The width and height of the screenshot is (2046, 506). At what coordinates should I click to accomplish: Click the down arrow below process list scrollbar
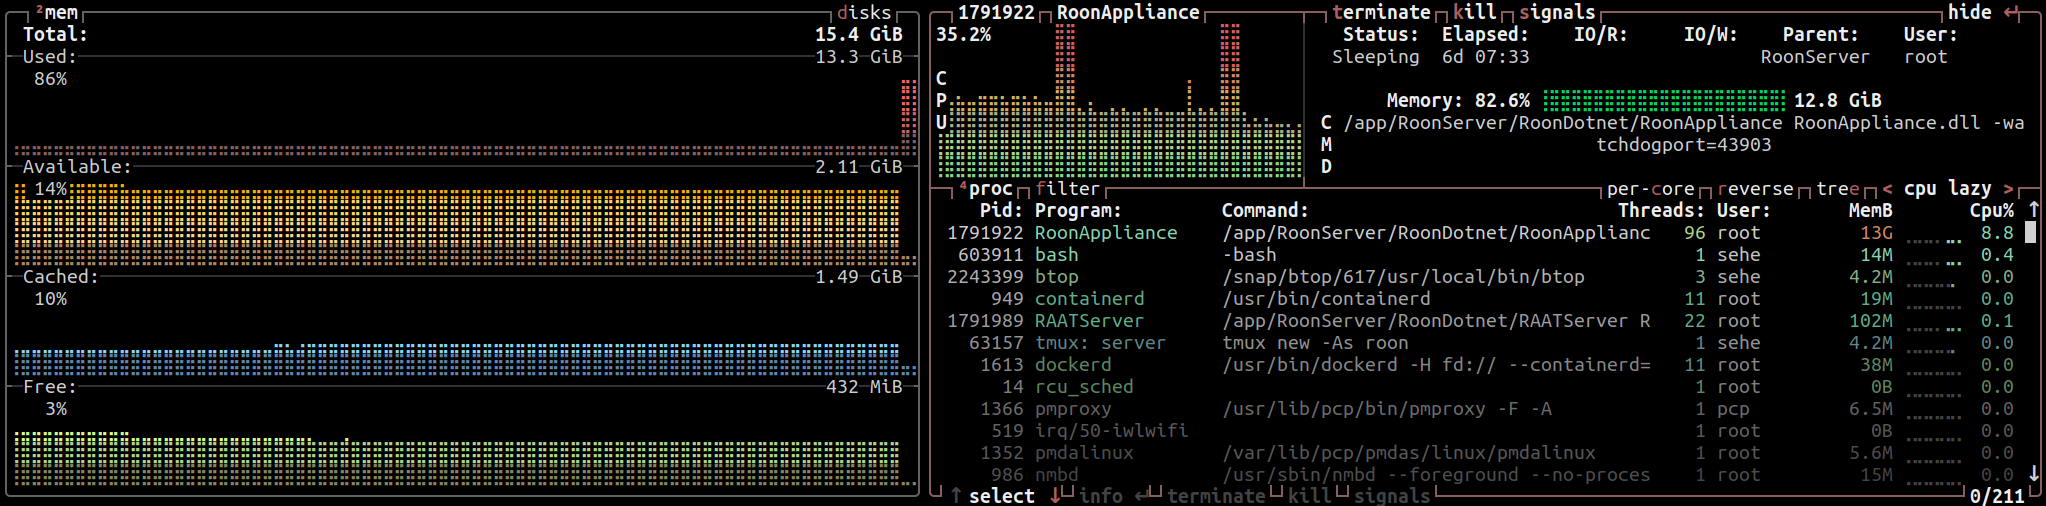(x=2033, y=474)
